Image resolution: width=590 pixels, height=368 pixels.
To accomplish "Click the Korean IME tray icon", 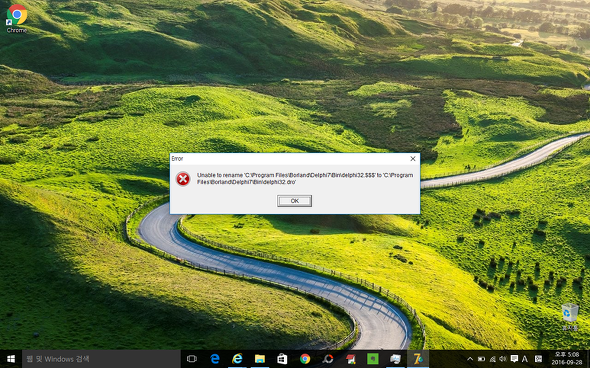I will pyautogui.click(x=538, y=359).
